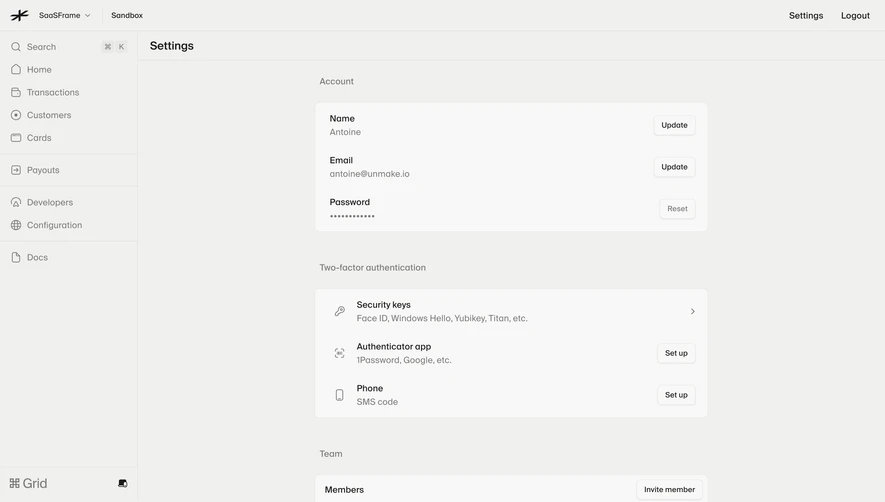Image resolution: width=885 pixels, height=502 pixels.
Task: Click the Developers icon in sidebar
Action: (16, 202)
